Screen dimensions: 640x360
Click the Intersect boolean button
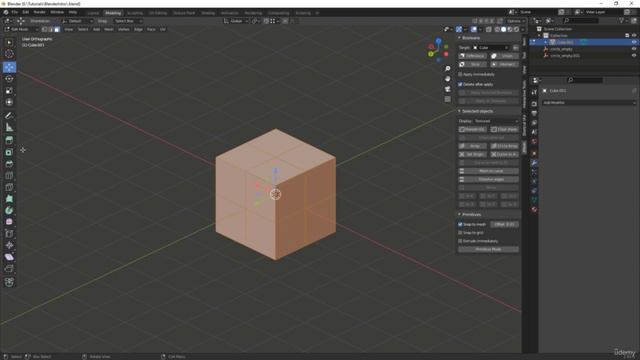click(504, 64)
